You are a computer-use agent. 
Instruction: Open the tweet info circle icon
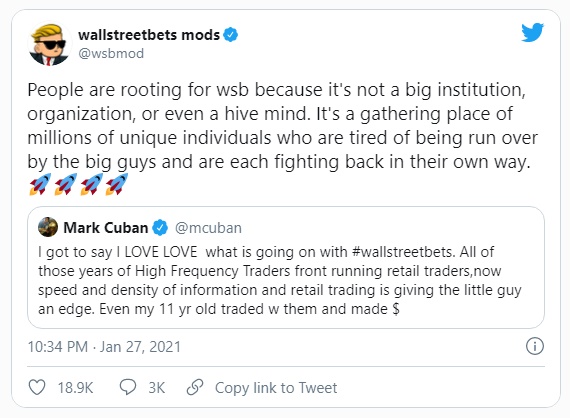coord(535,346)
